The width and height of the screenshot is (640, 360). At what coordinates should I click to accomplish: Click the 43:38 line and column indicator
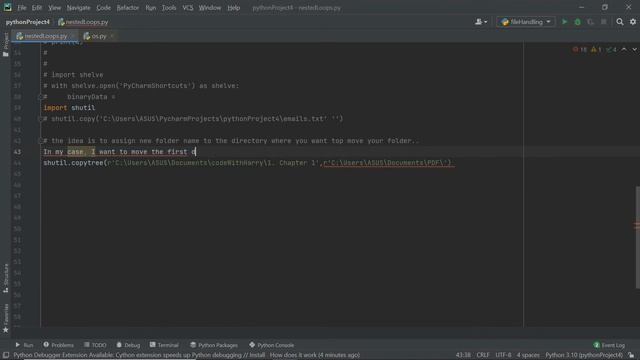463,356
